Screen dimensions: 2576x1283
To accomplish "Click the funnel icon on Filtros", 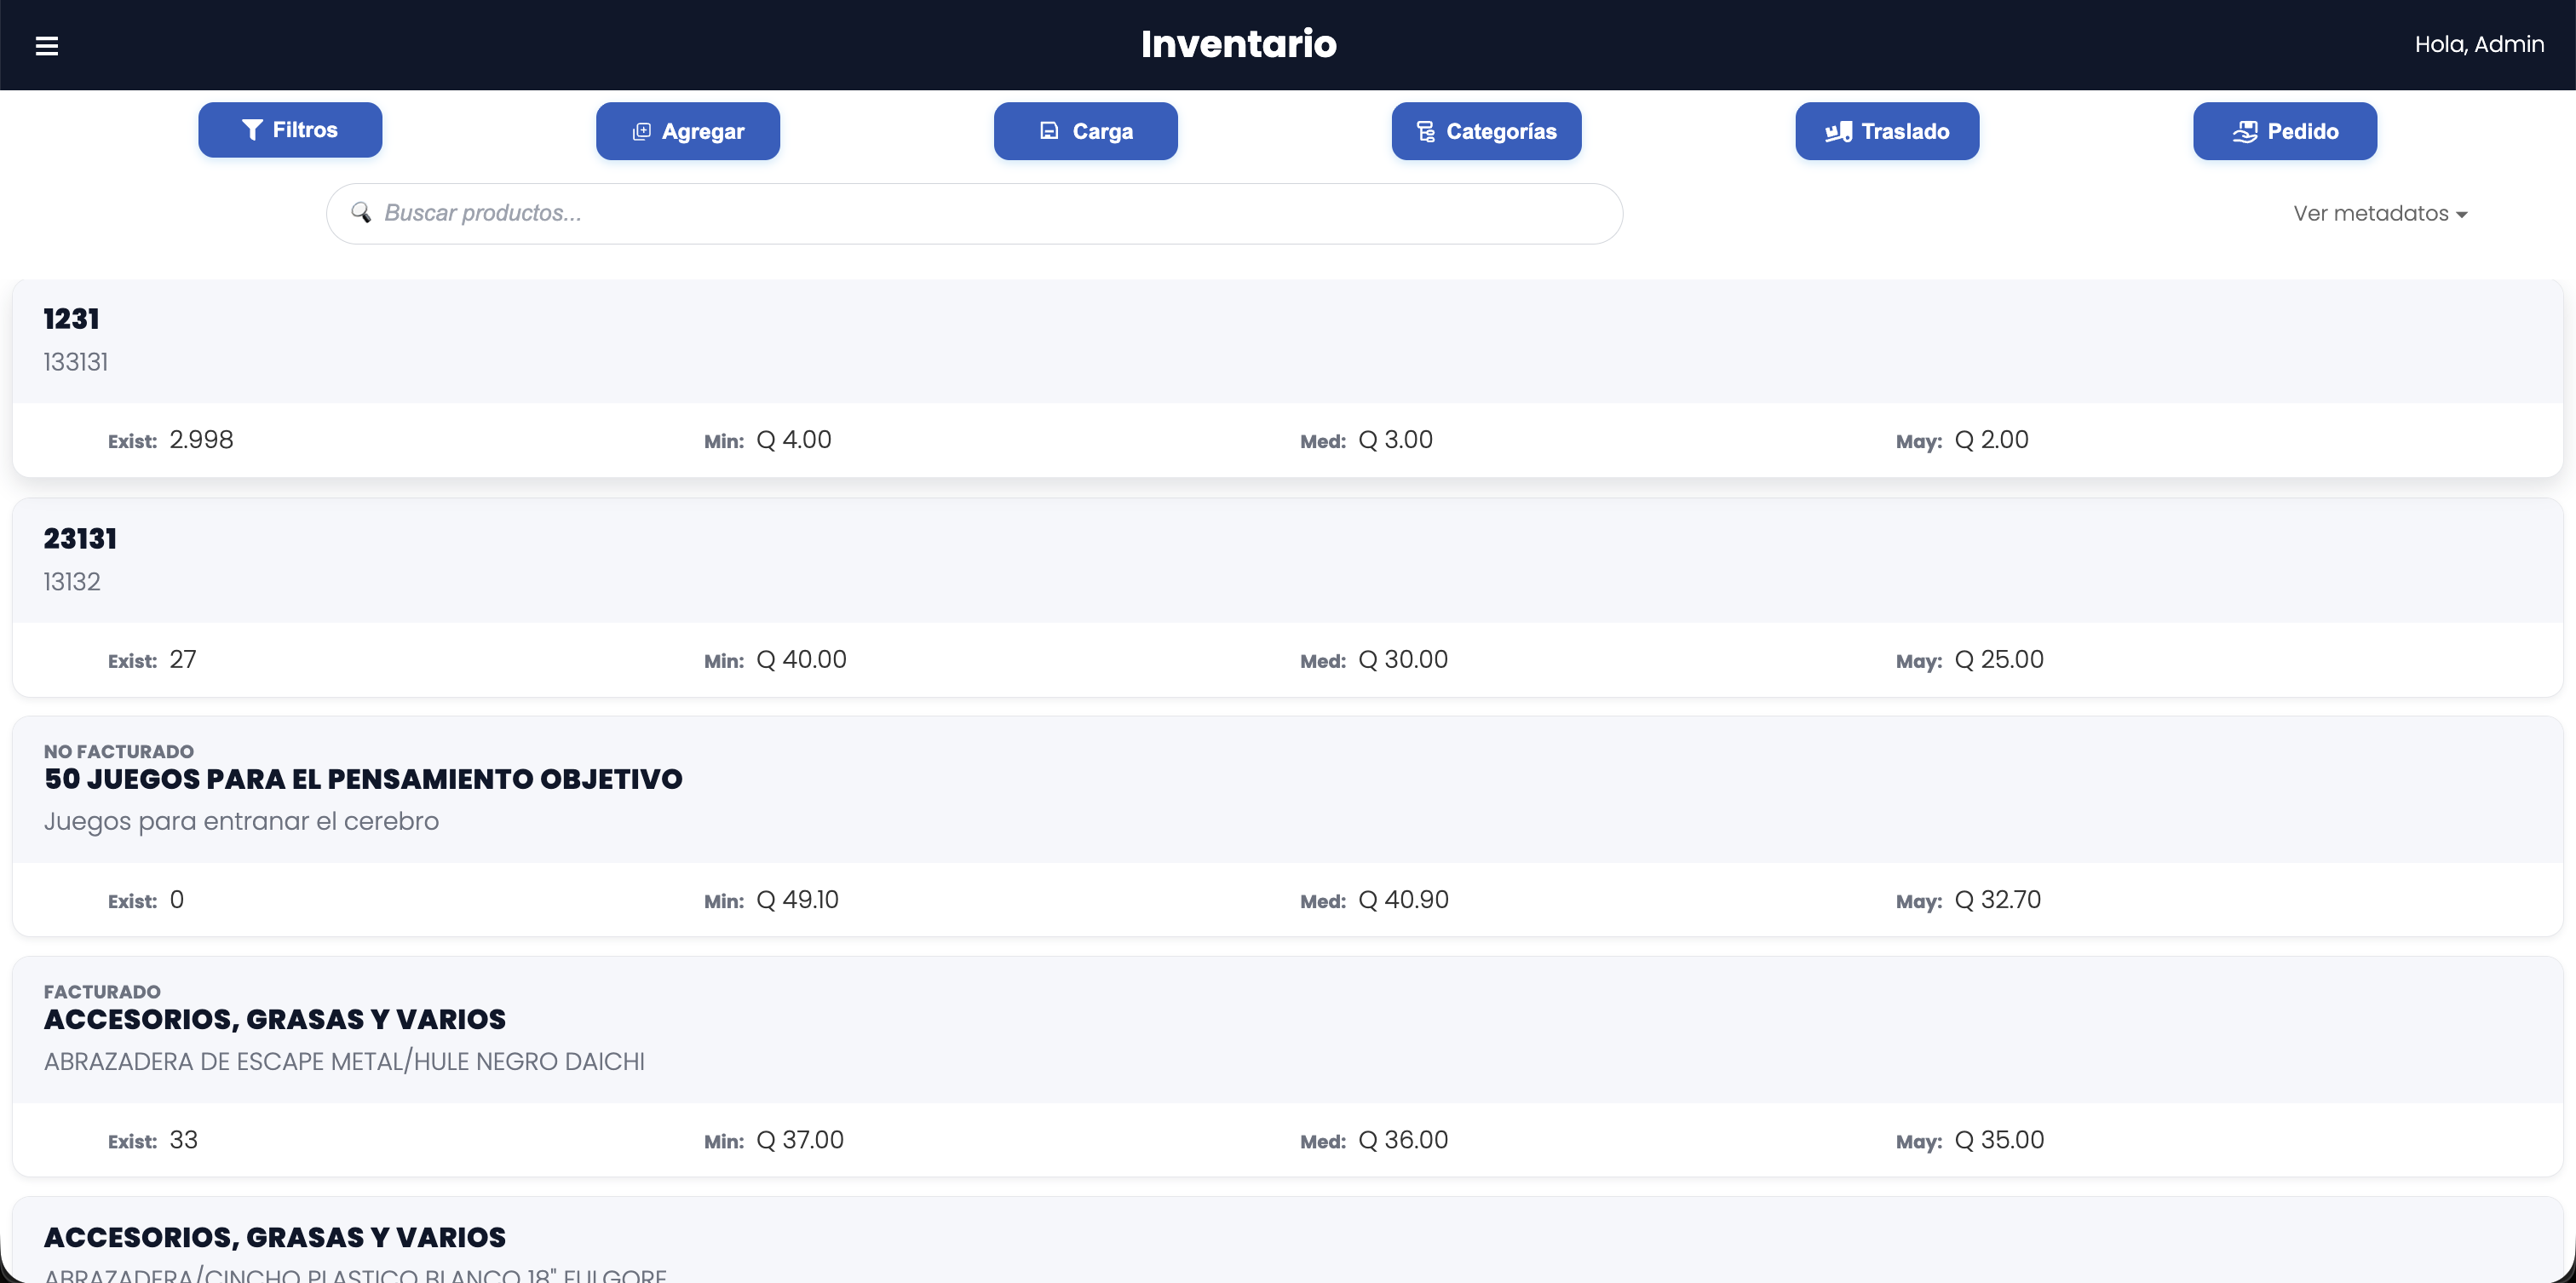I will [252, 130].
